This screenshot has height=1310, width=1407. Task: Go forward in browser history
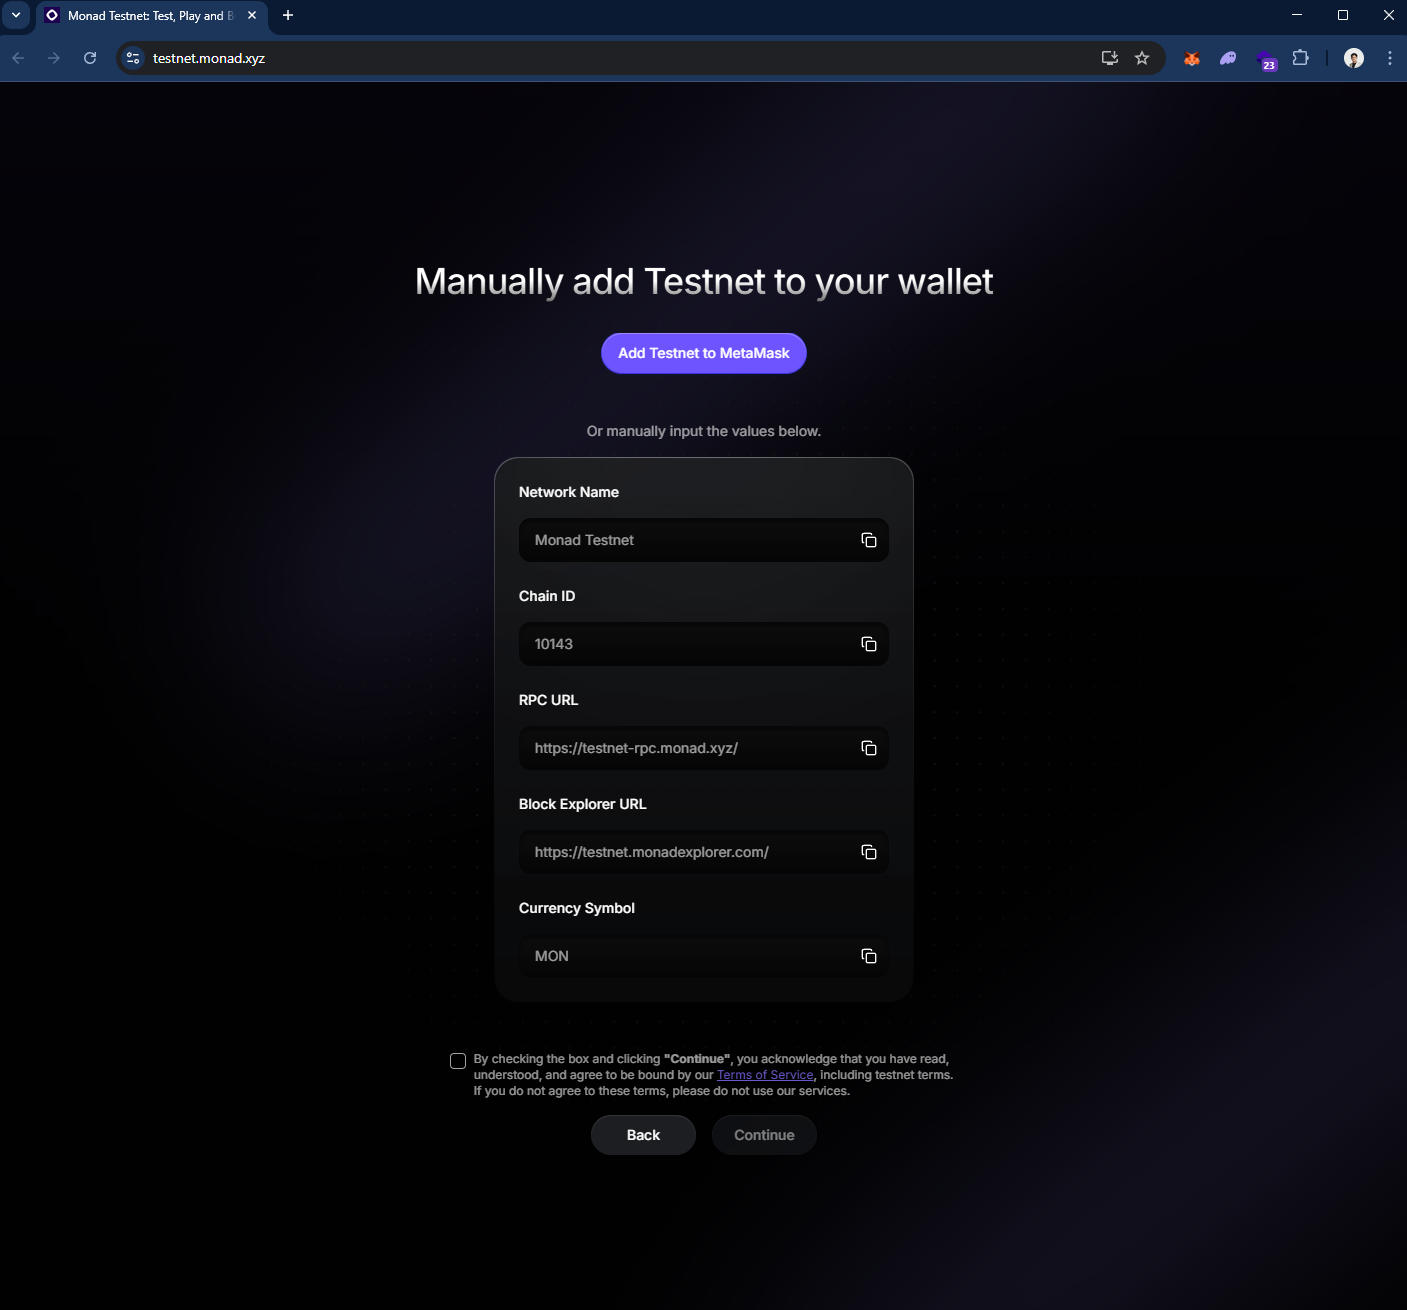pyautogui.click(x=54, y=58)
